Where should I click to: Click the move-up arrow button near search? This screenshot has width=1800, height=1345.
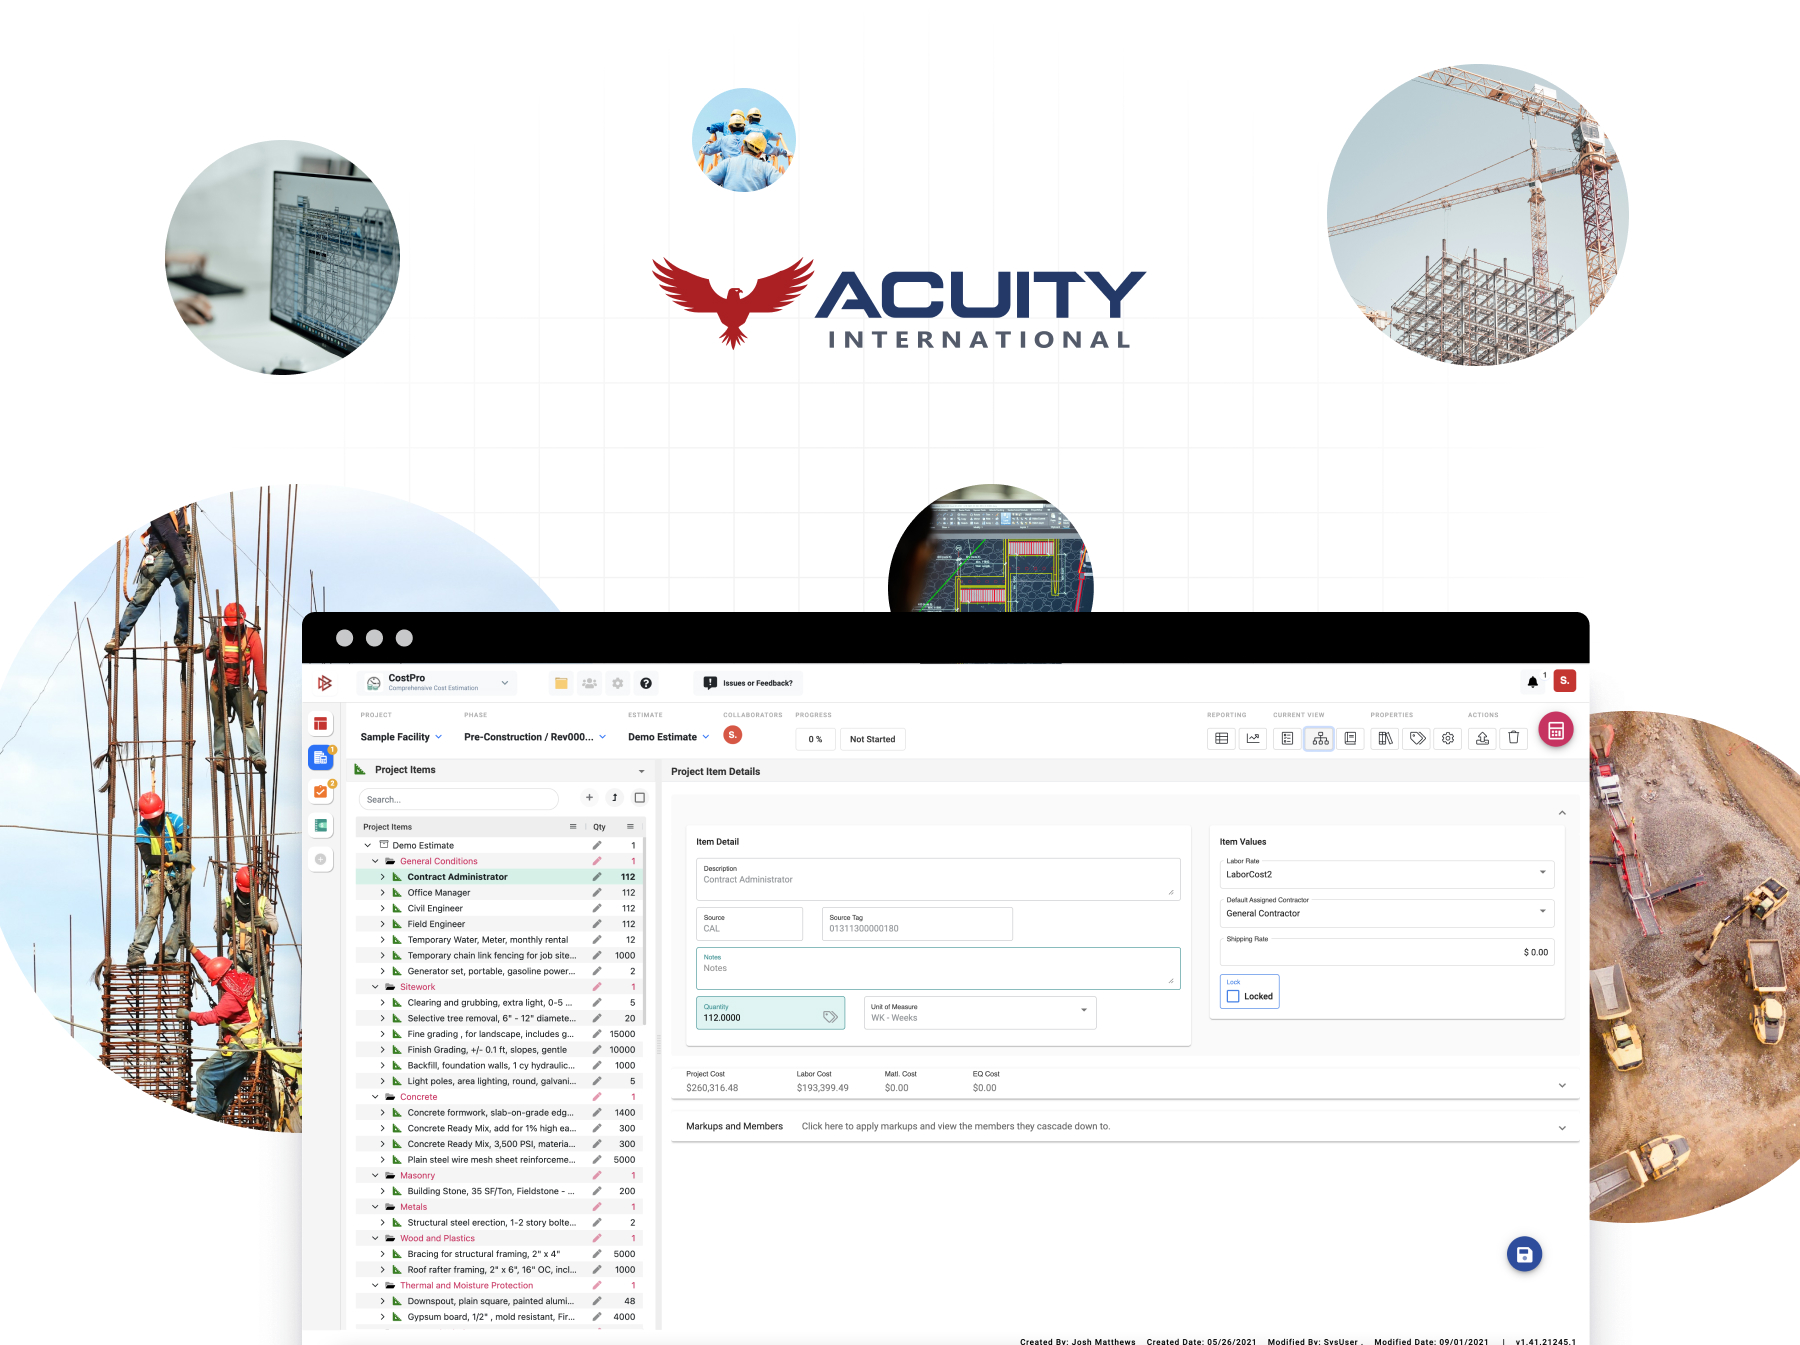[x=615, y=798]
